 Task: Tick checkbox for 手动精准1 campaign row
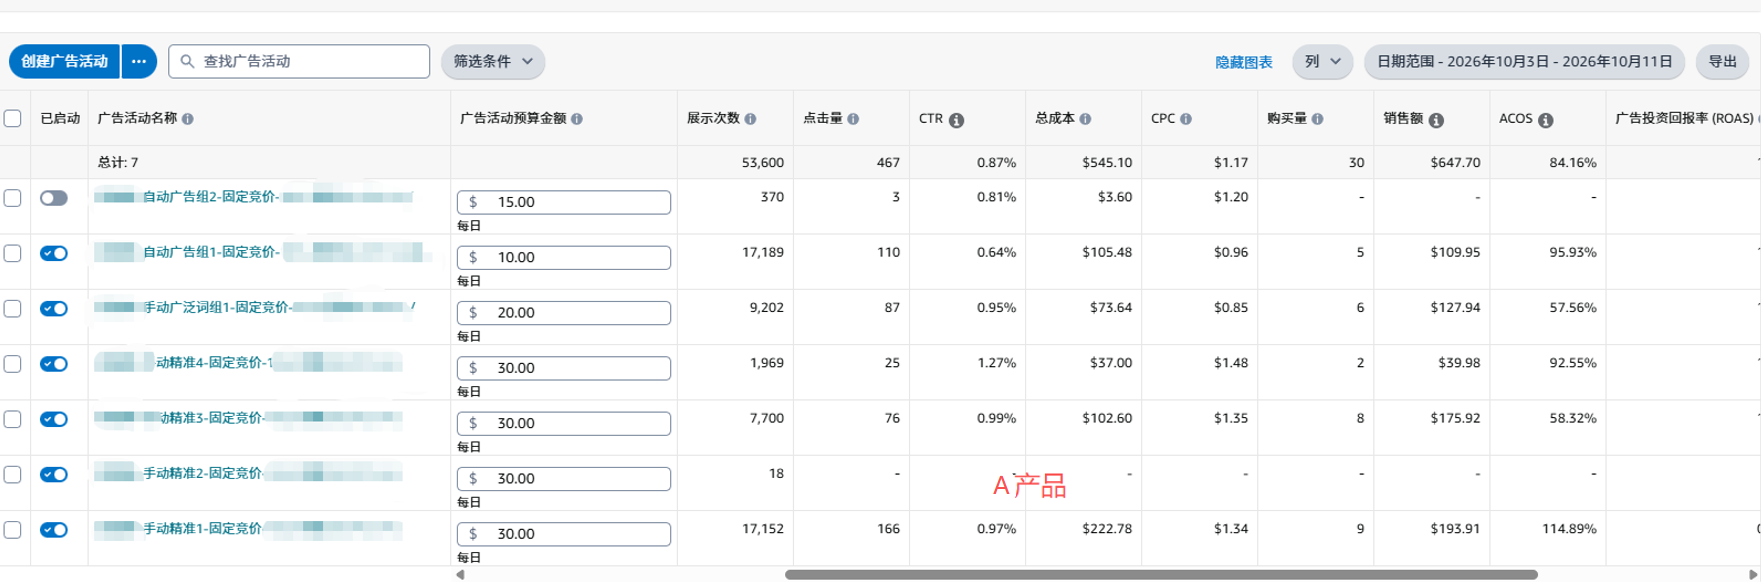13,530
